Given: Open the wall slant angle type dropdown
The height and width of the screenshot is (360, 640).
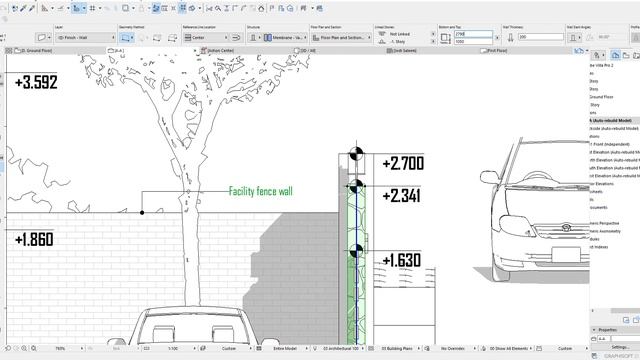Looking at the screenshot, I should coord(575,38).
